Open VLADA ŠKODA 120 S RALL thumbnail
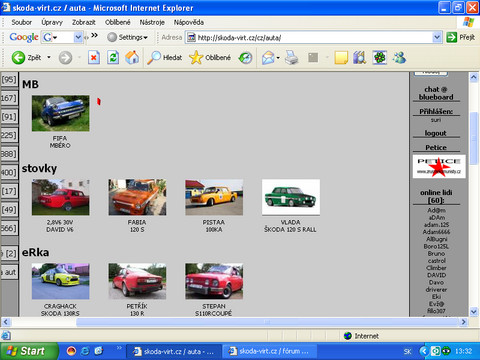 291,197
